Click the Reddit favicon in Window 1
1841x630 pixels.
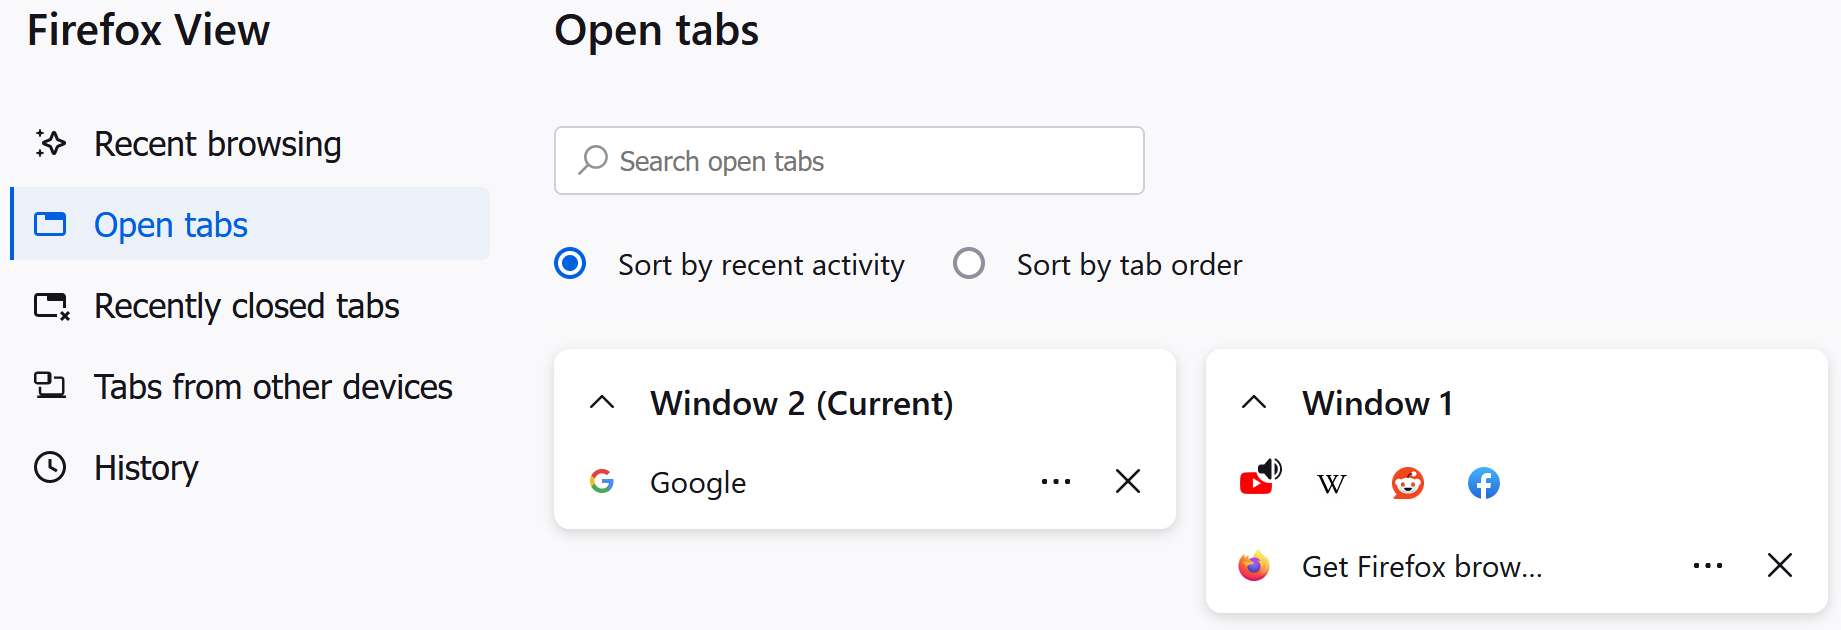coord(1407,482)
